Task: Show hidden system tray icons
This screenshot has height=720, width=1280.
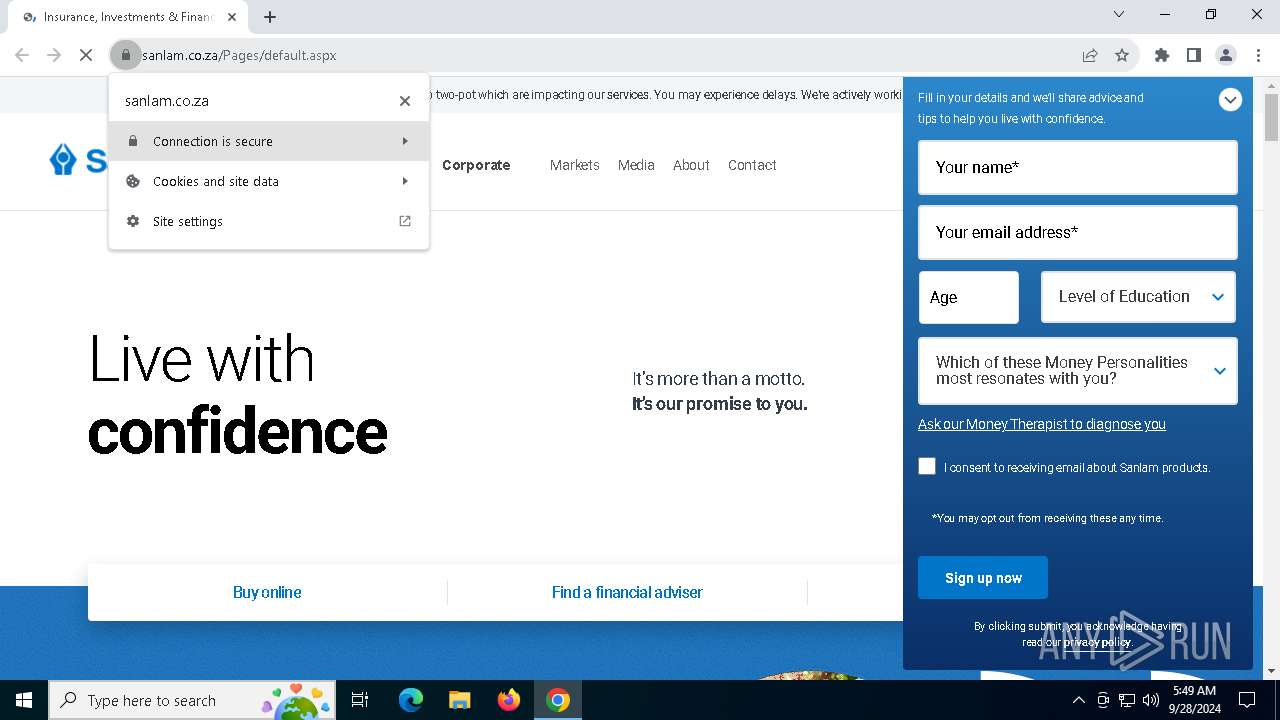Action: pos(1078,700)
